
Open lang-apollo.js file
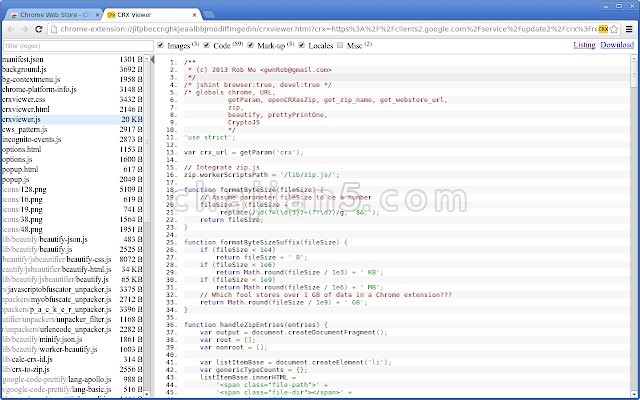(x=72, y=380)
